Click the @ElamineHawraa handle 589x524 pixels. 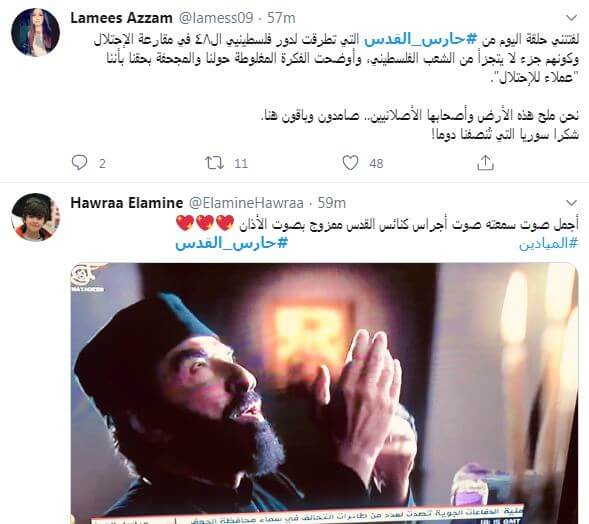click(246, 203)
